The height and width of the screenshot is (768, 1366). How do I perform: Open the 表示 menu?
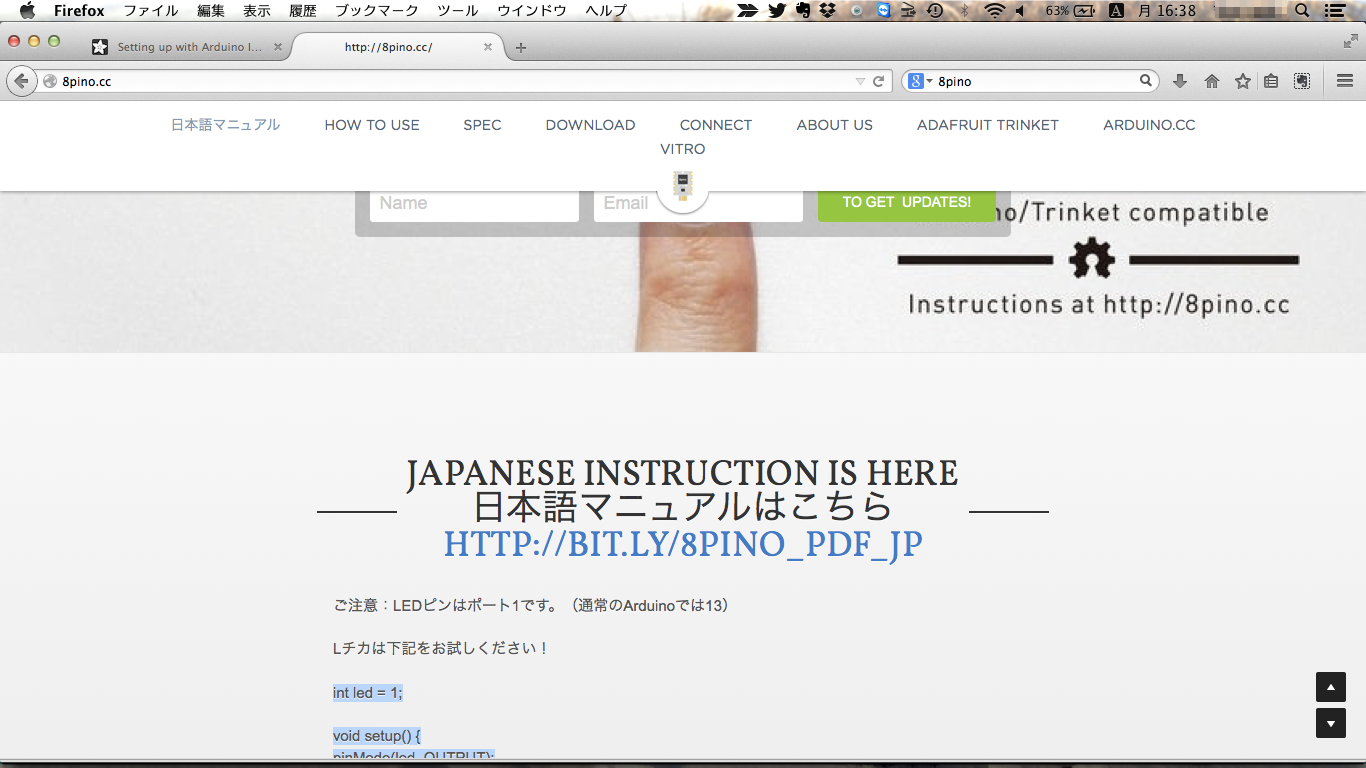click(257, 11)
